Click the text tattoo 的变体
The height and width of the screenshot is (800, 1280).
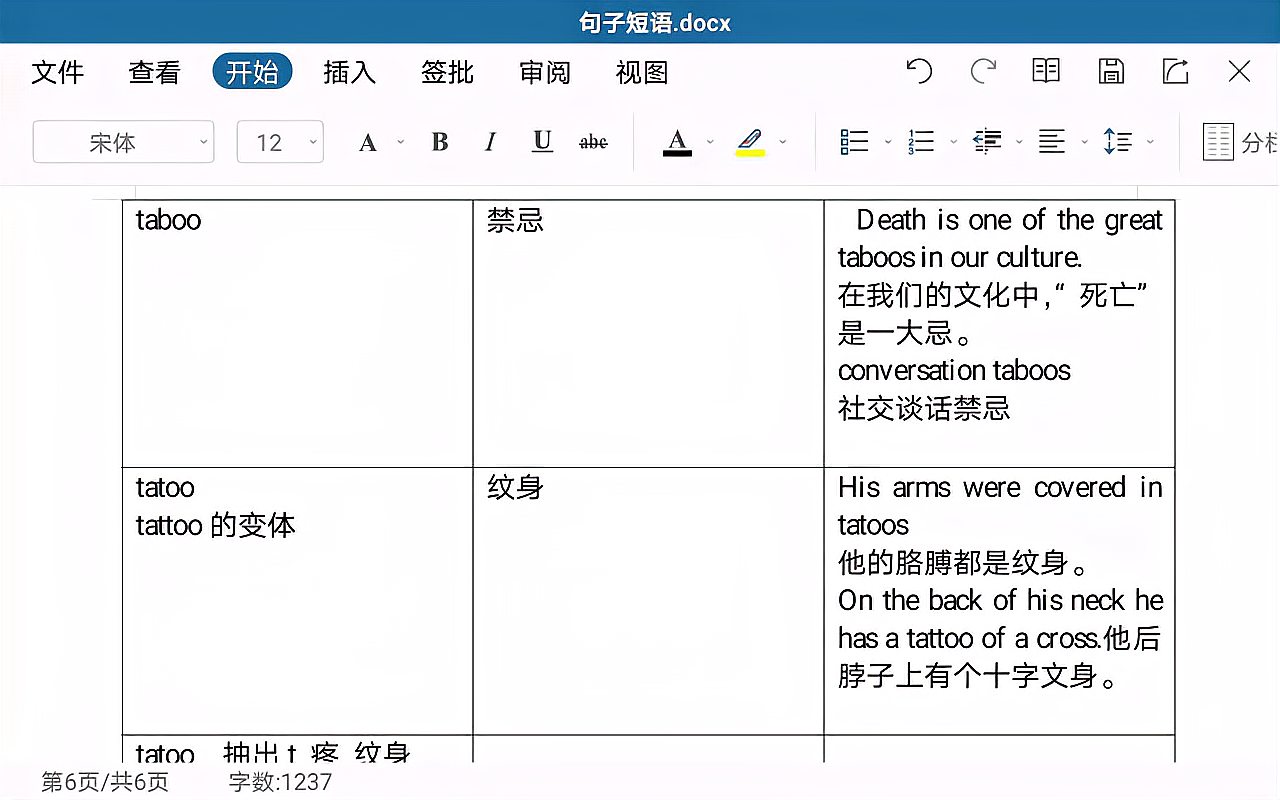(215, 526)
